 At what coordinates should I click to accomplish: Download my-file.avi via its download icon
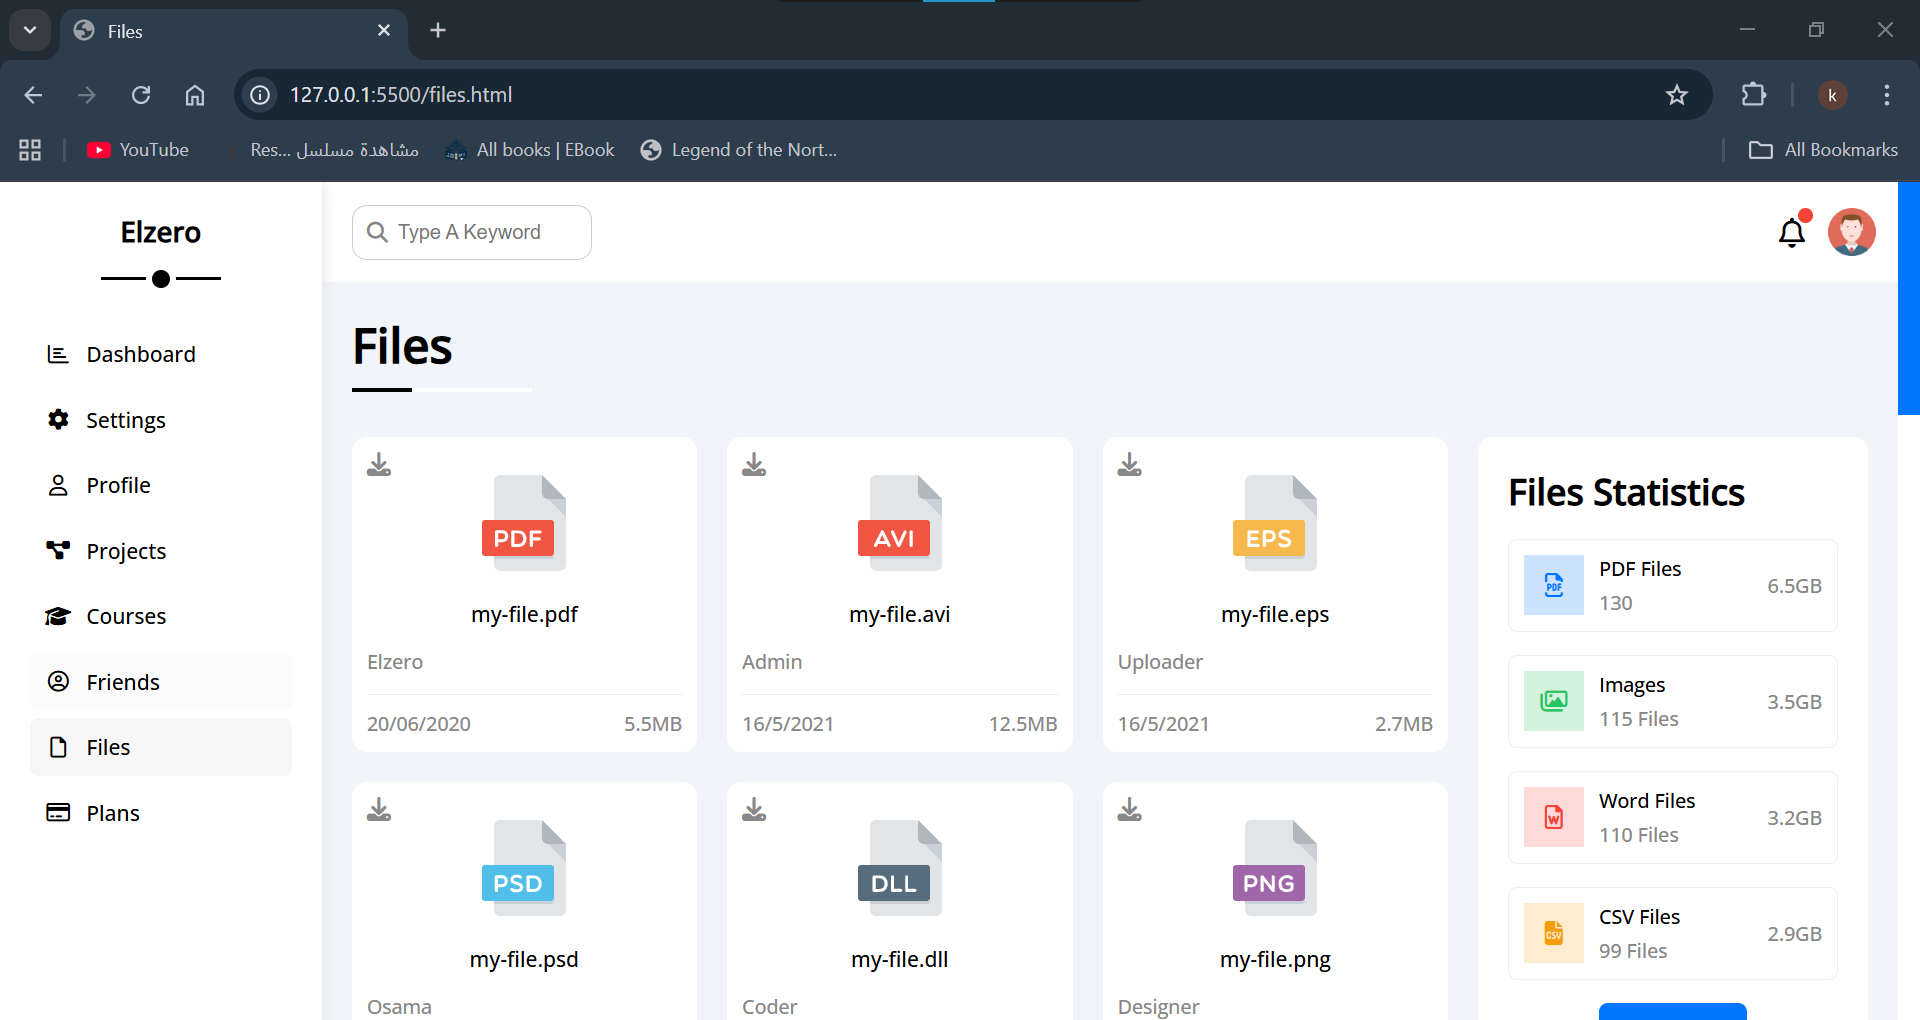754,463
